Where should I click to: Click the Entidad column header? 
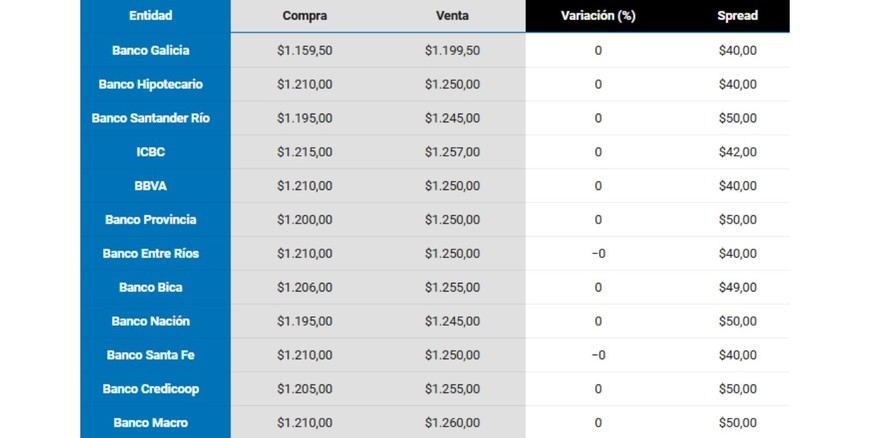[150, 16]
